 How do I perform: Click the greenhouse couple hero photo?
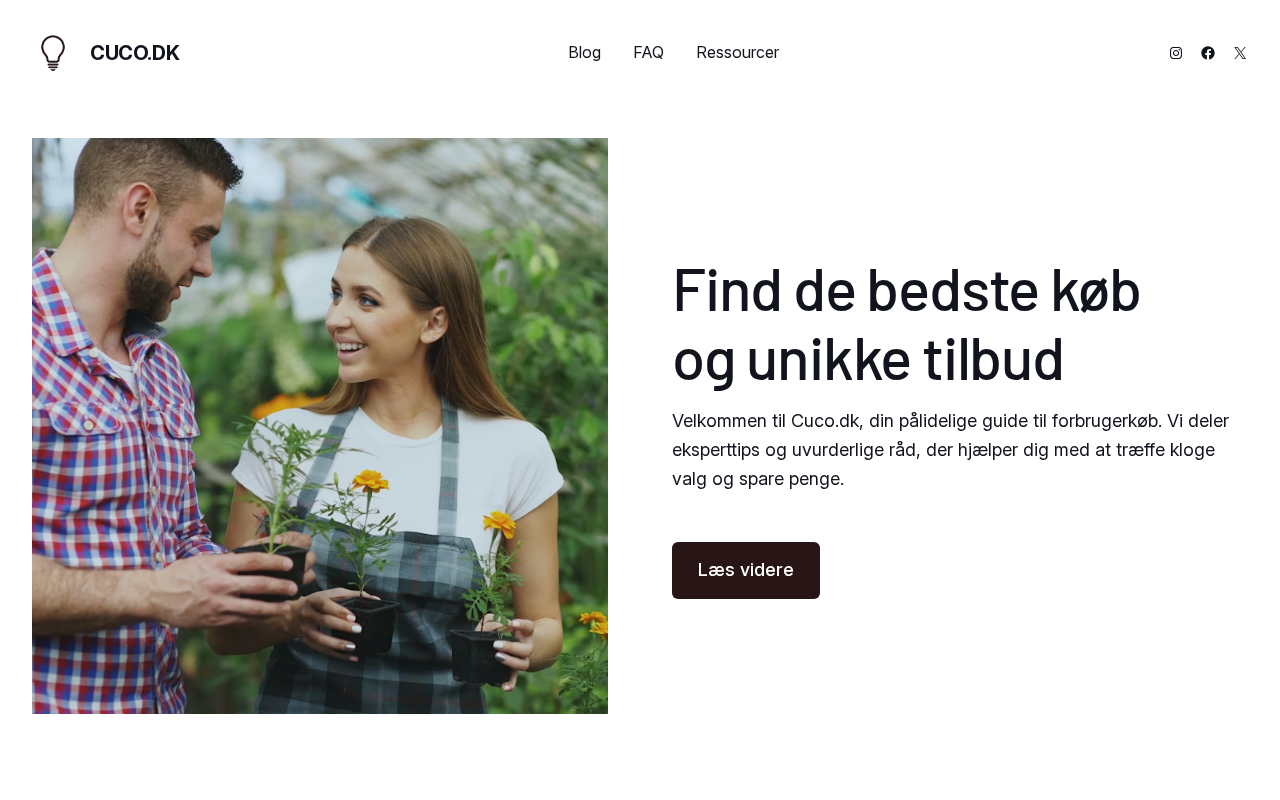pos(320,426)
